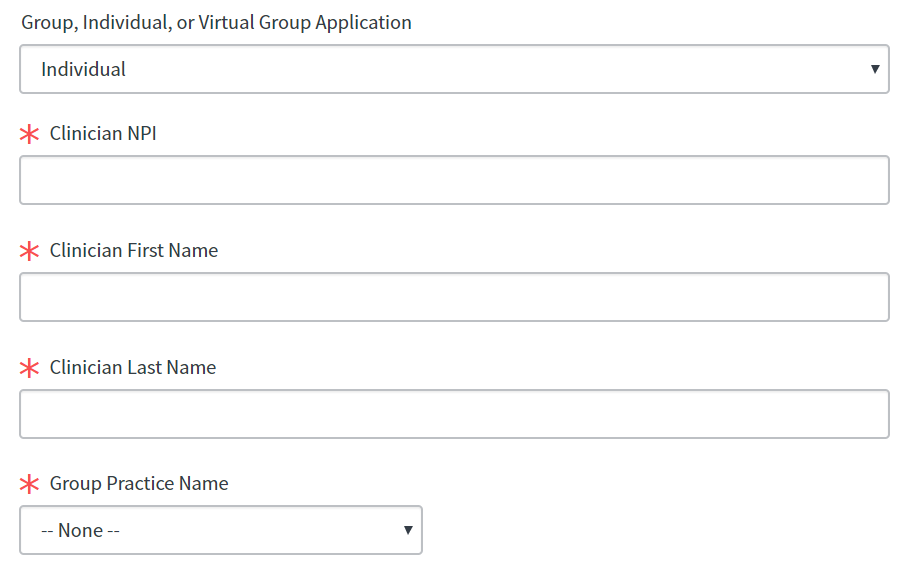The width and height of the screenshot is (922, 582).
Task: Click the arrow on the '-- None --' dropdown
Action: click(x=408, y=530)
